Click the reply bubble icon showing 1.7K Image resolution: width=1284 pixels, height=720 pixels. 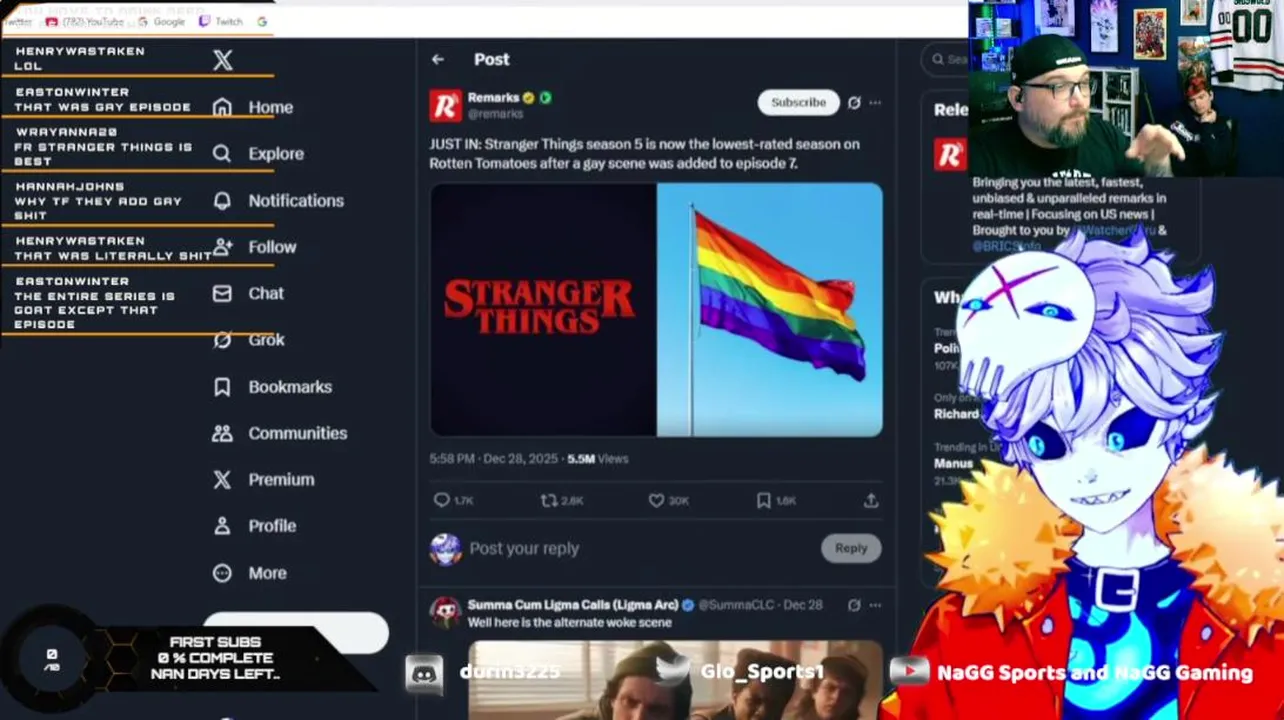coord(441,500)
